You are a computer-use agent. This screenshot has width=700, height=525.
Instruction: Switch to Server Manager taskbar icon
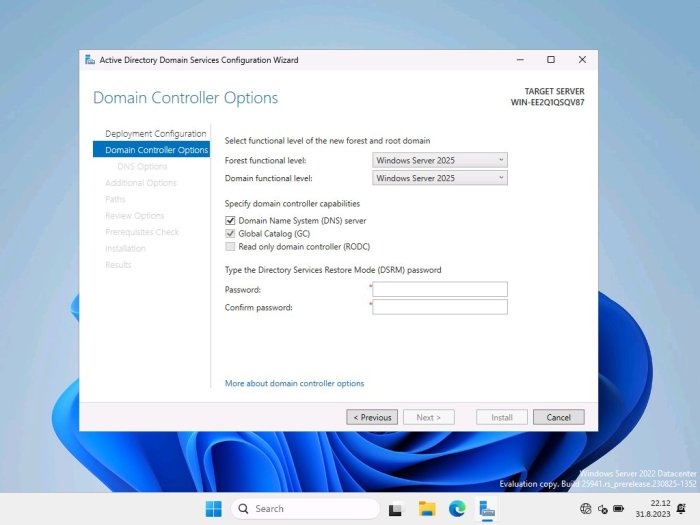click(x=487, y=509)
